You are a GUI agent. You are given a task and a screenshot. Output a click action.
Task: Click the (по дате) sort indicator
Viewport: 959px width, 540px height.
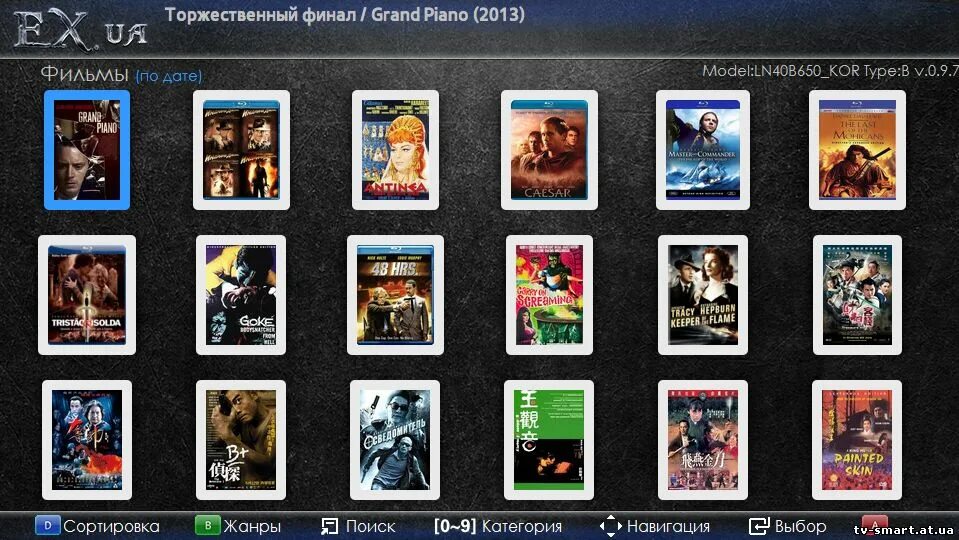169,76
